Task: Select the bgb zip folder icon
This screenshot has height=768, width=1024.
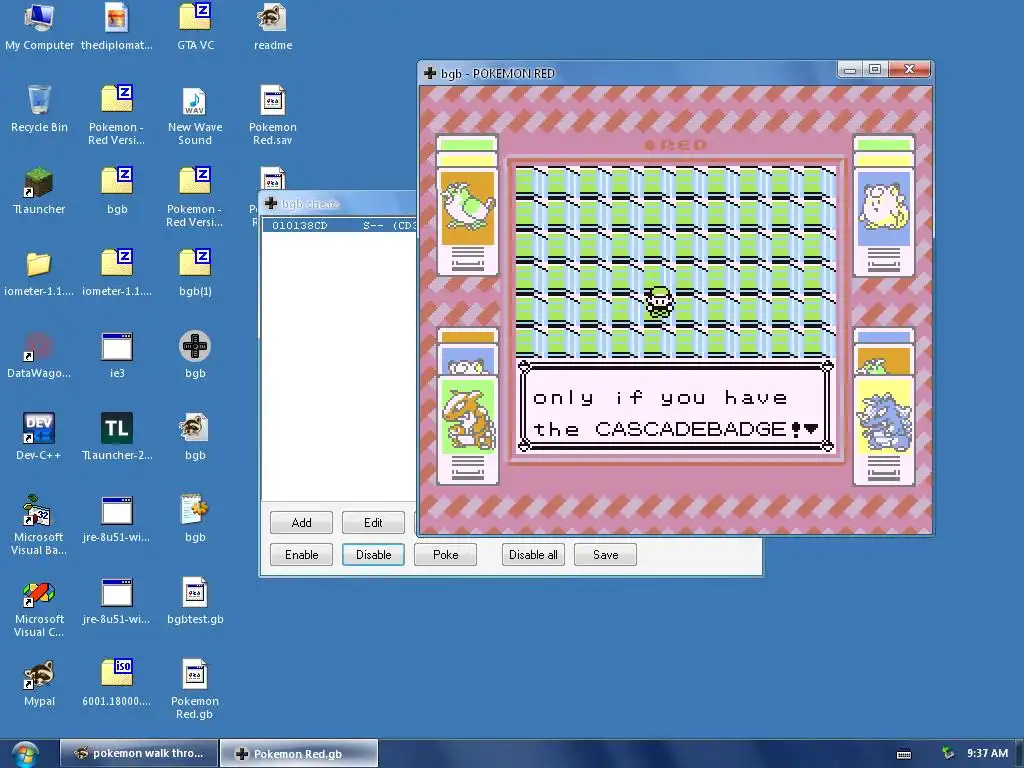Action: (x=117, y=191)
